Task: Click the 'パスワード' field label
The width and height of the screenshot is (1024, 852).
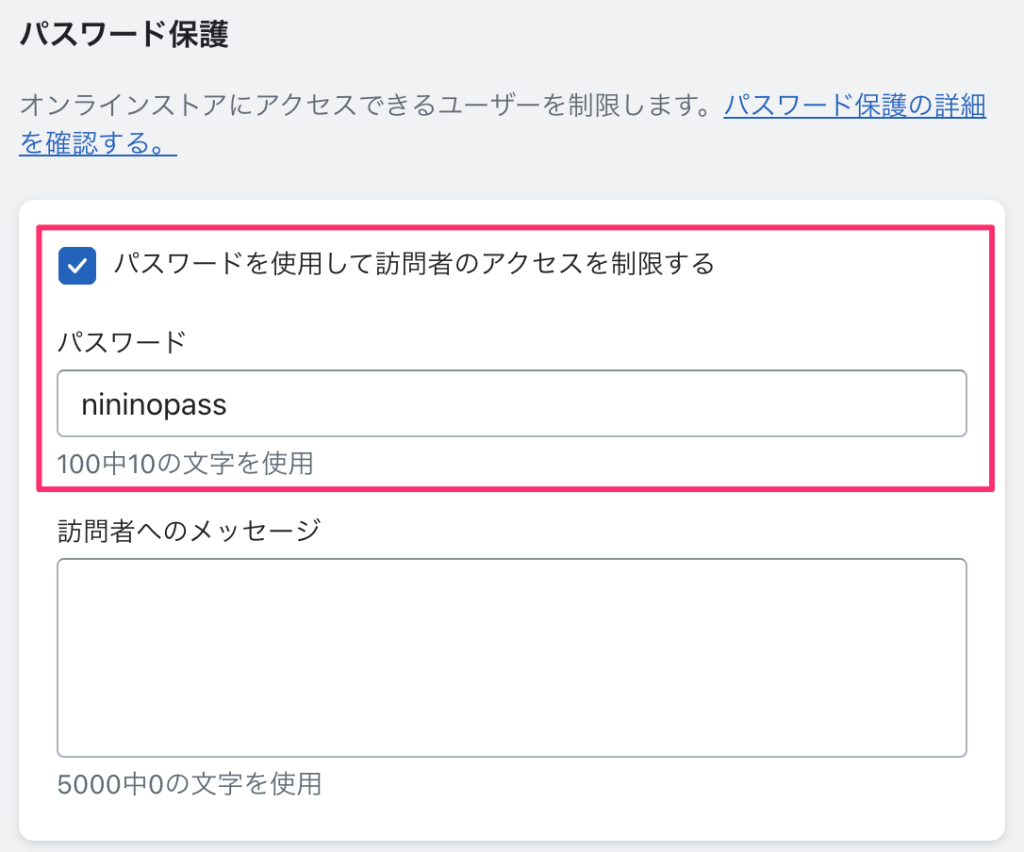Action: (122, 342)
